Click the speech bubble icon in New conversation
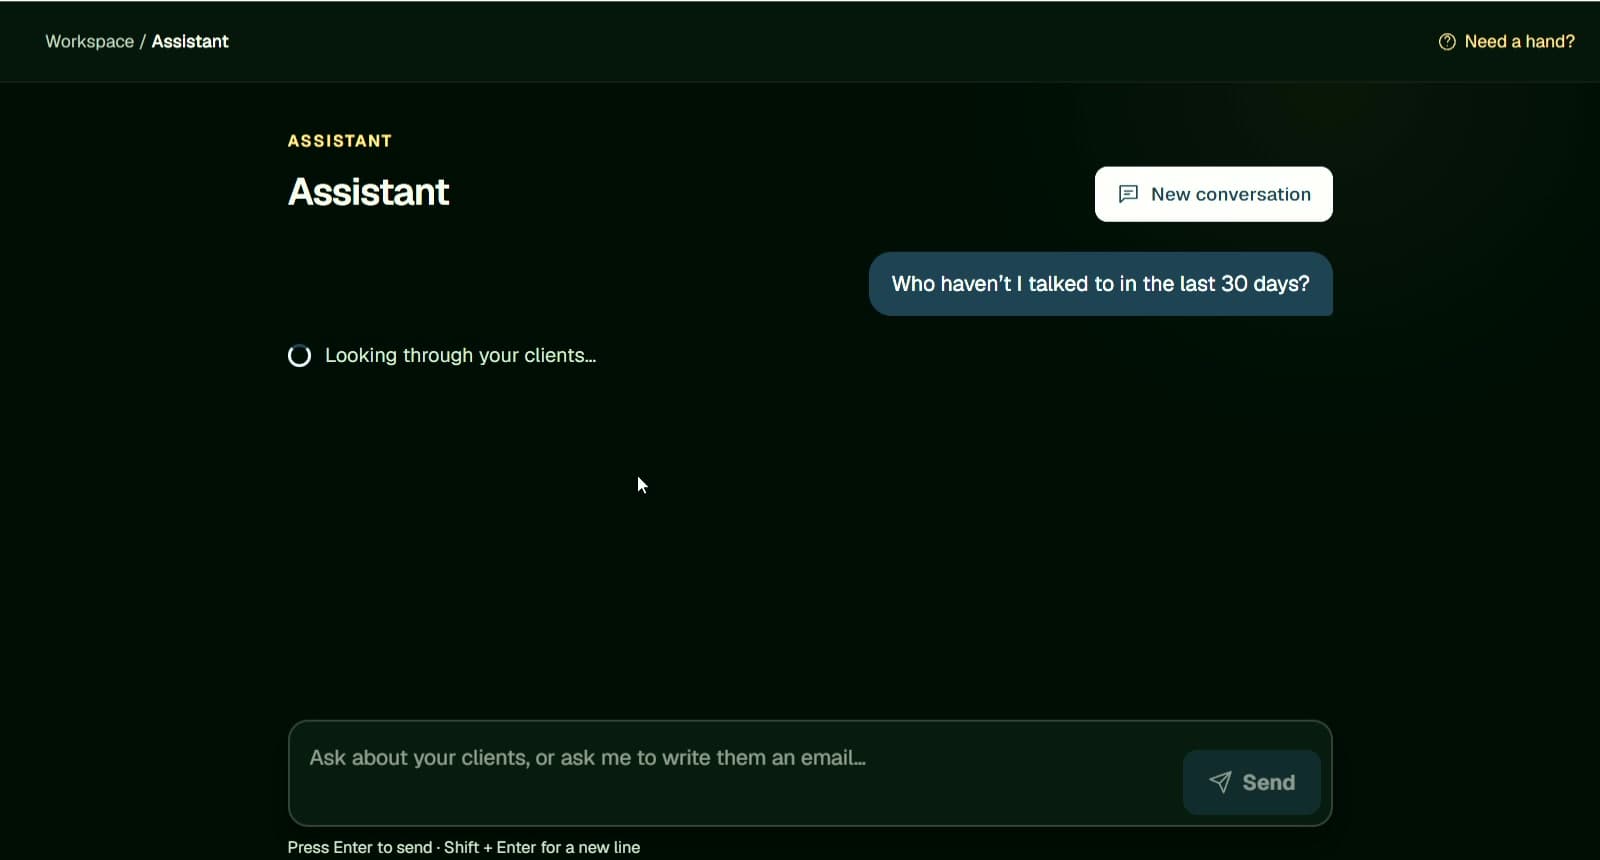 (x=1128, y=194)
